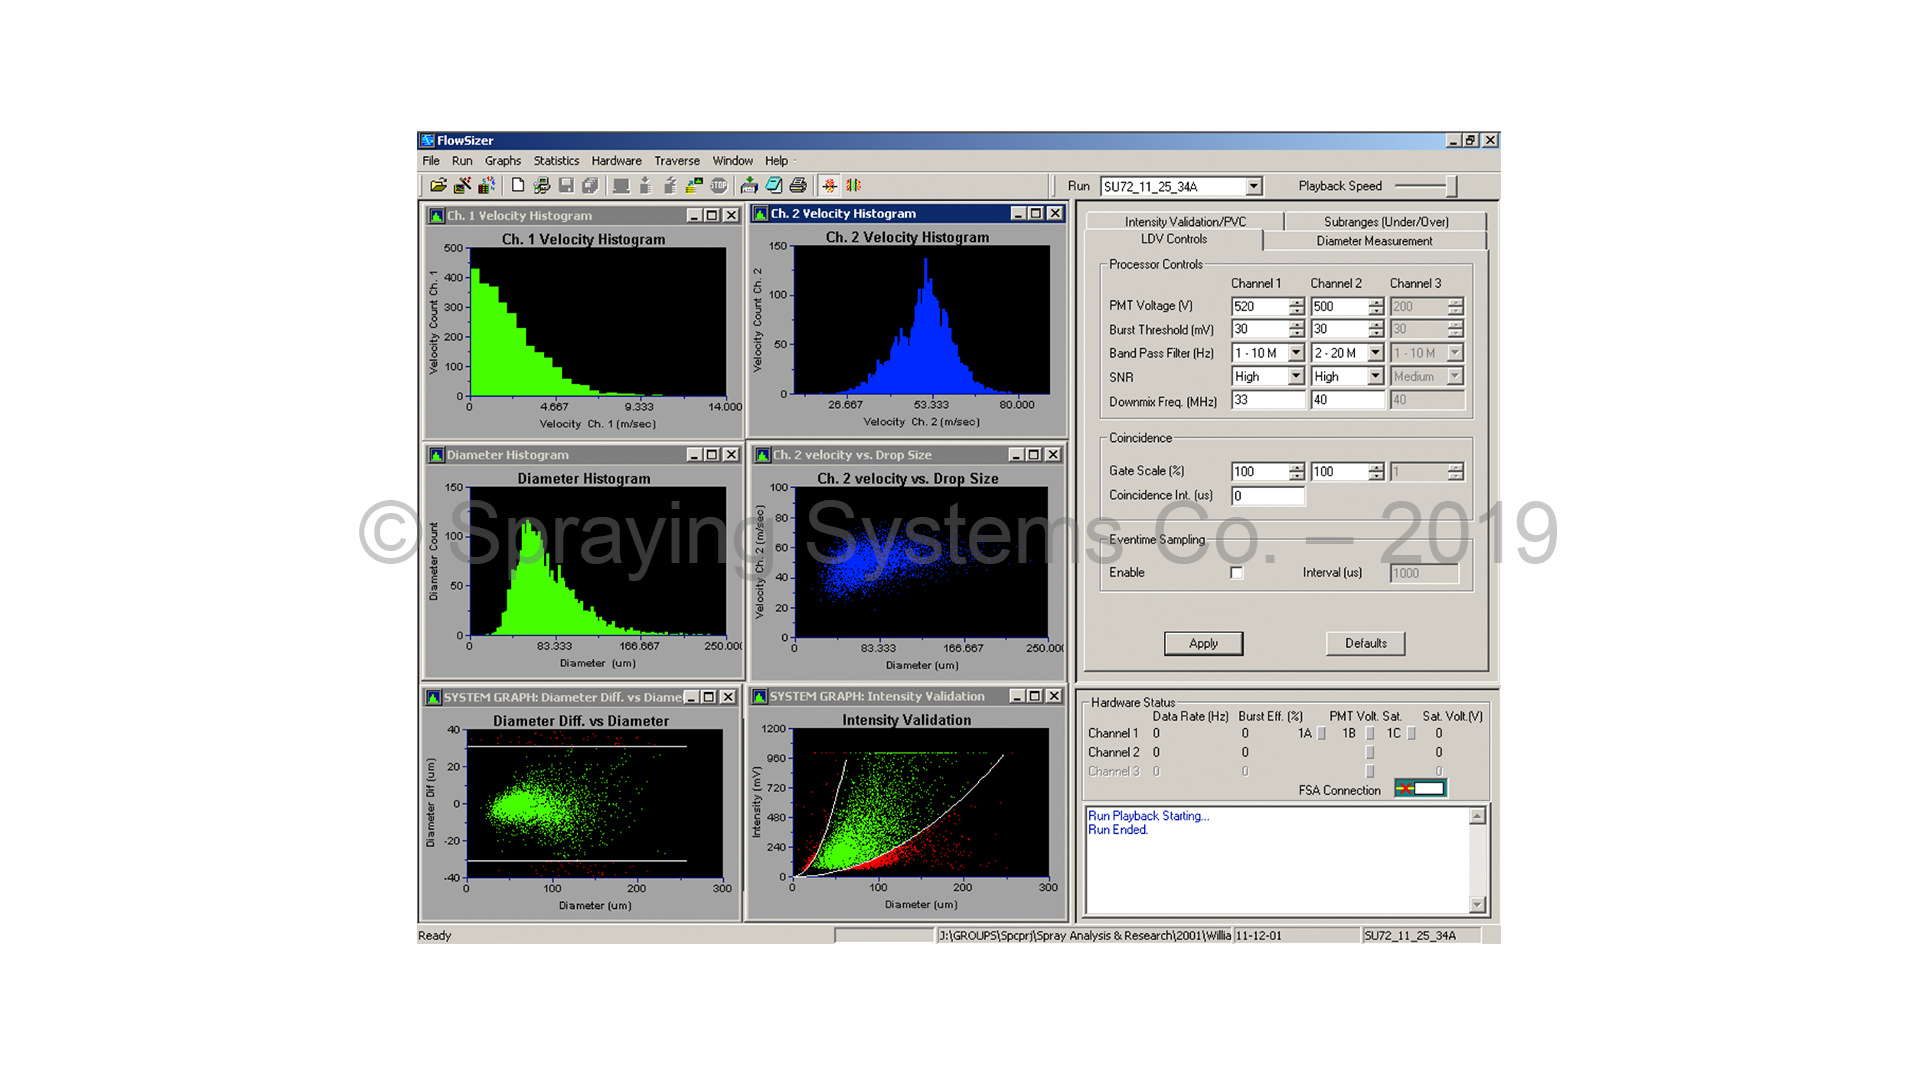Screen dimensions: 1920x1076
Task: Click the FSA Connection status icon
Action: (1420, 789)
